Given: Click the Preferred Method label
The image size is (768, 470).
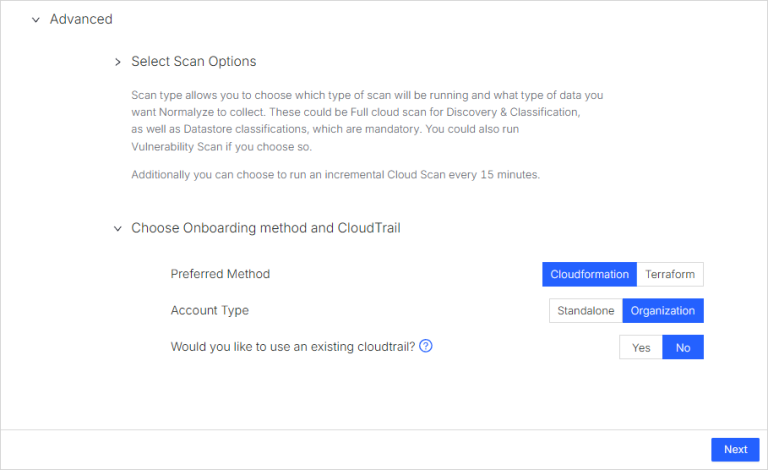Looking at the screenshot, I should pos(220,274).
